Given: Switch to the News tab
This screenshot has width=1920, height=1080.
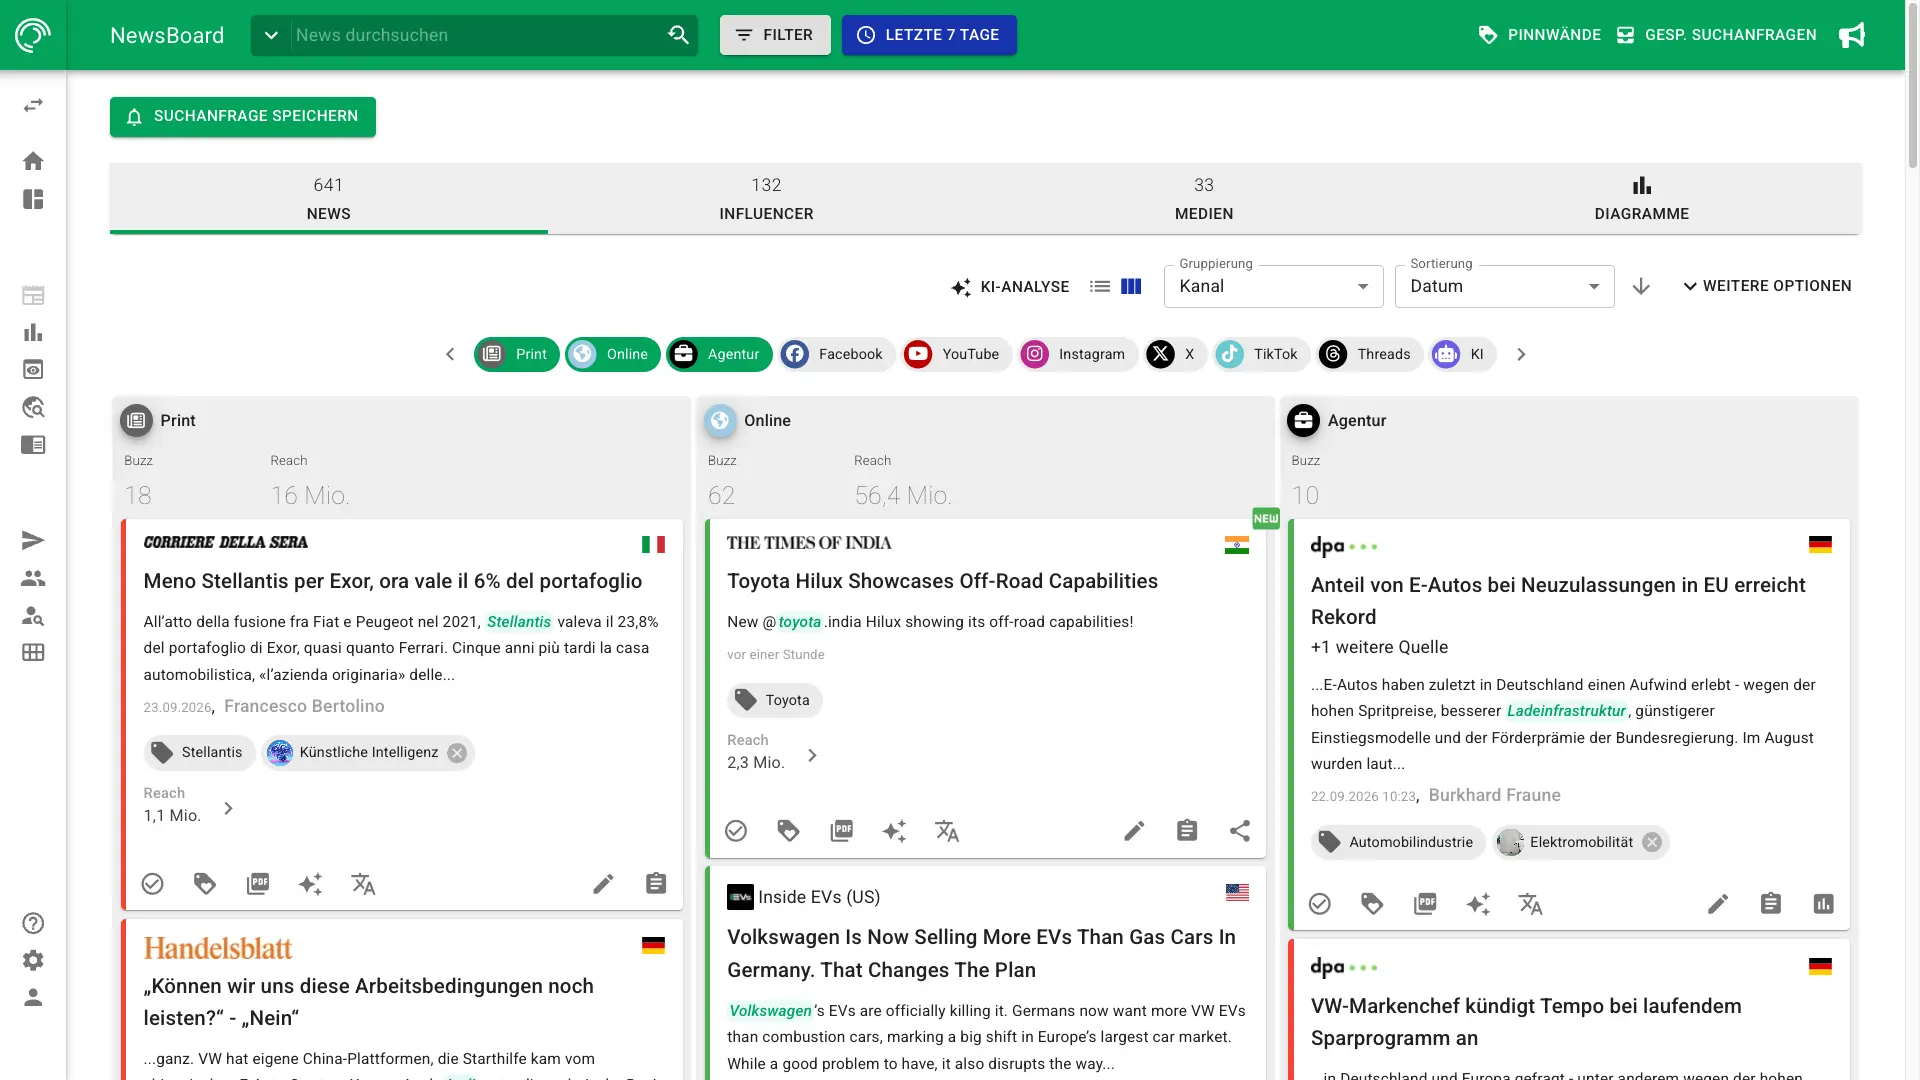Looking at the screenshot, I should tap(328, 198).
